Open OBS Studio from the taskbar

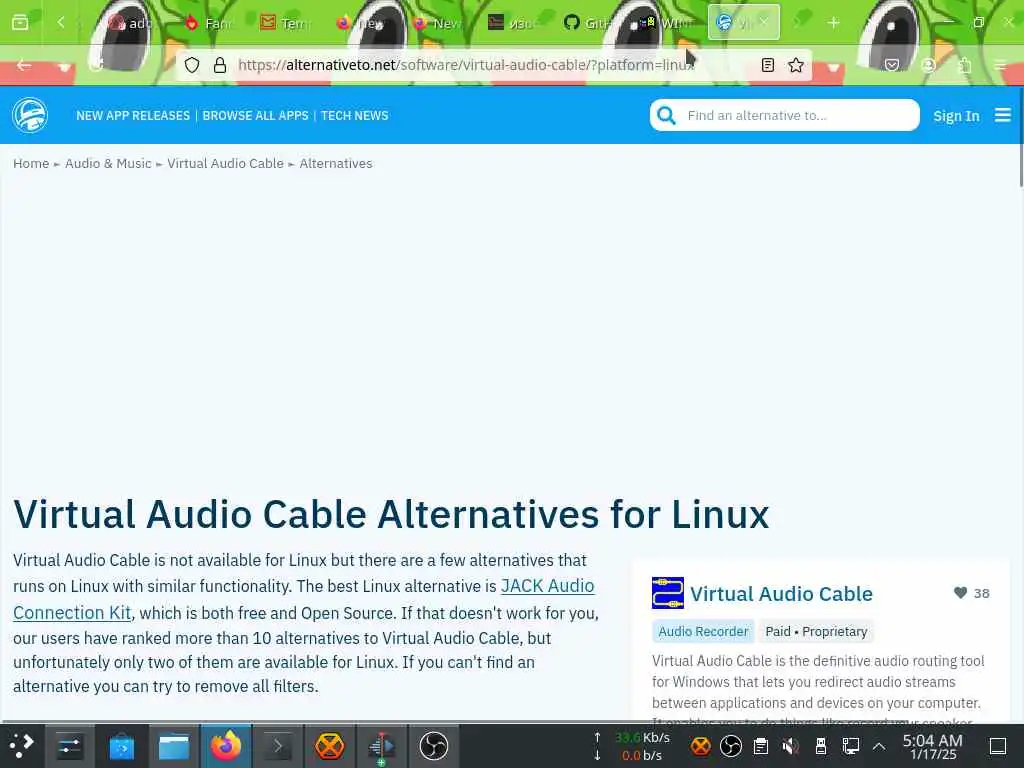click(x=434, y=746)
